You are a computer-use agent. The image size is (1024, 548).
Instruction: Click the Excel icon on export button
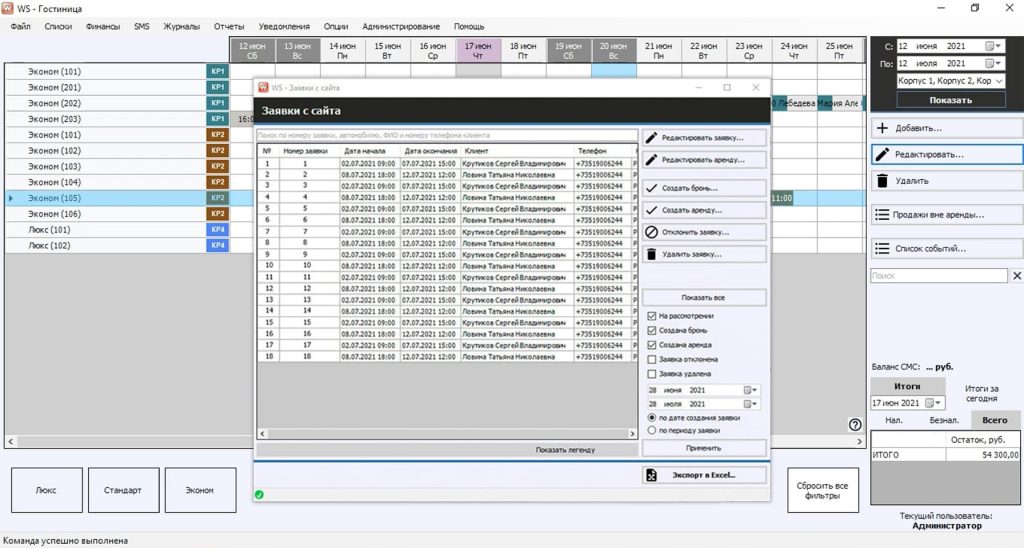651,475
